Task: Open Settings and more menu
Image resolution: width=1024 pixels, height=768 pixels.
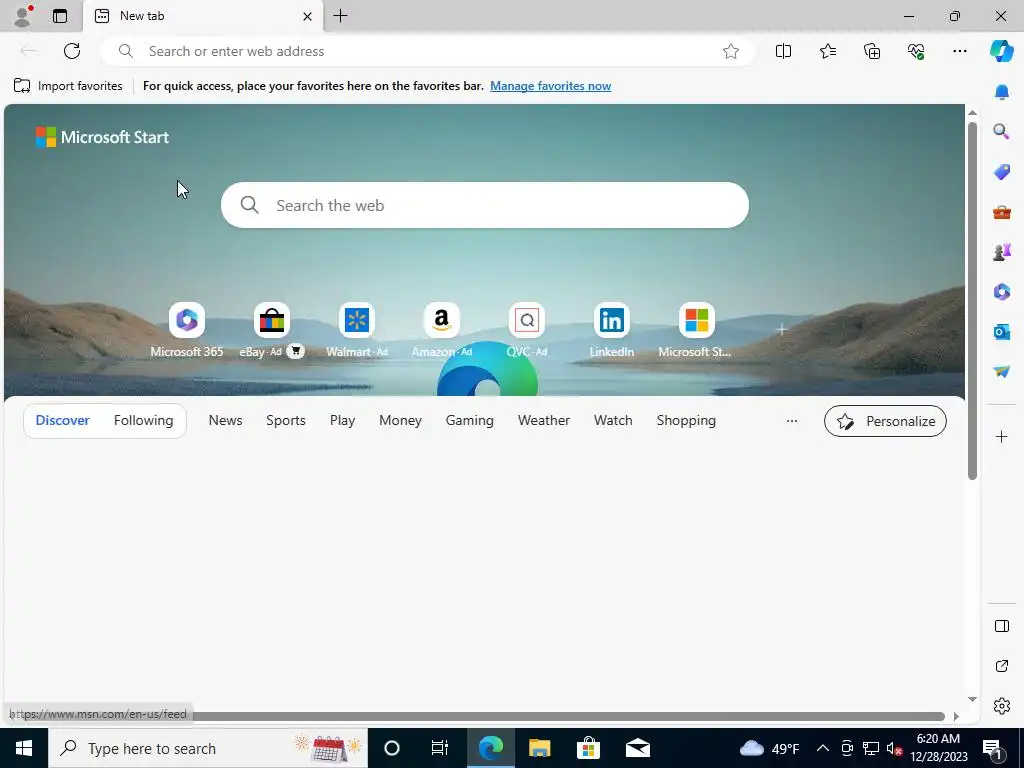Action: pyautogui.click(x=959, y=51)
